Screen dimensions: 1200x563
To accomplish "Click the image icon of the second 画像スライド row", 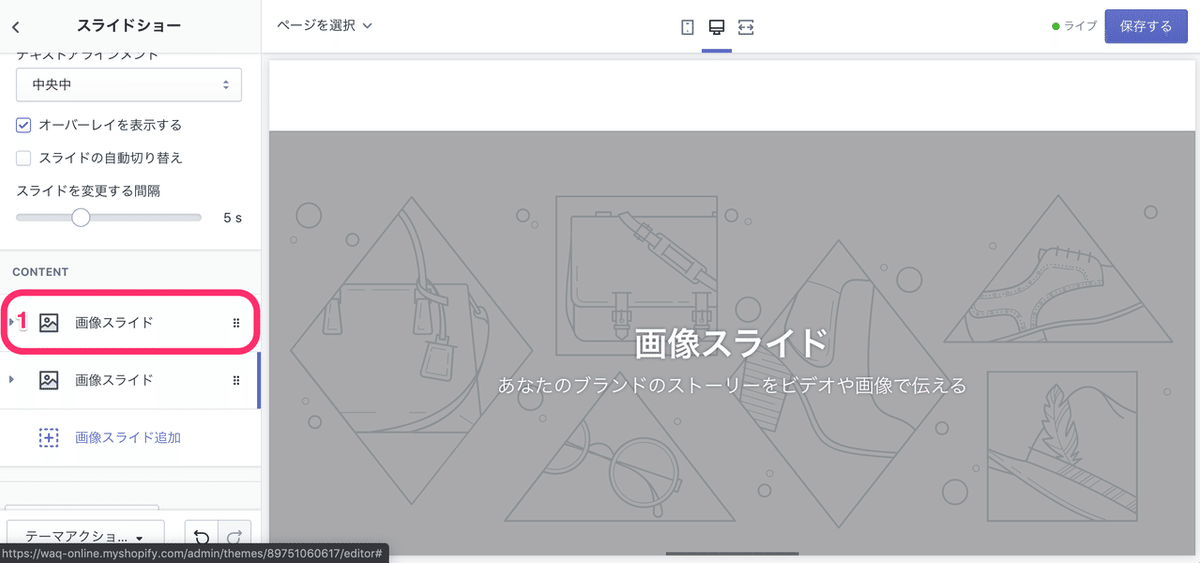I will coord(48,380).
